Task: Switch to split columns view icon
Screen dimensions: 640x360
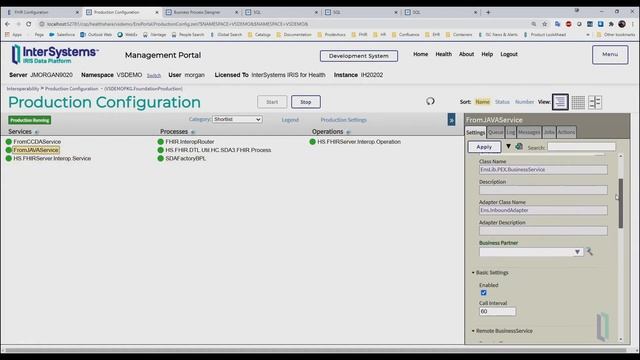Action: (x=595, y=102)
